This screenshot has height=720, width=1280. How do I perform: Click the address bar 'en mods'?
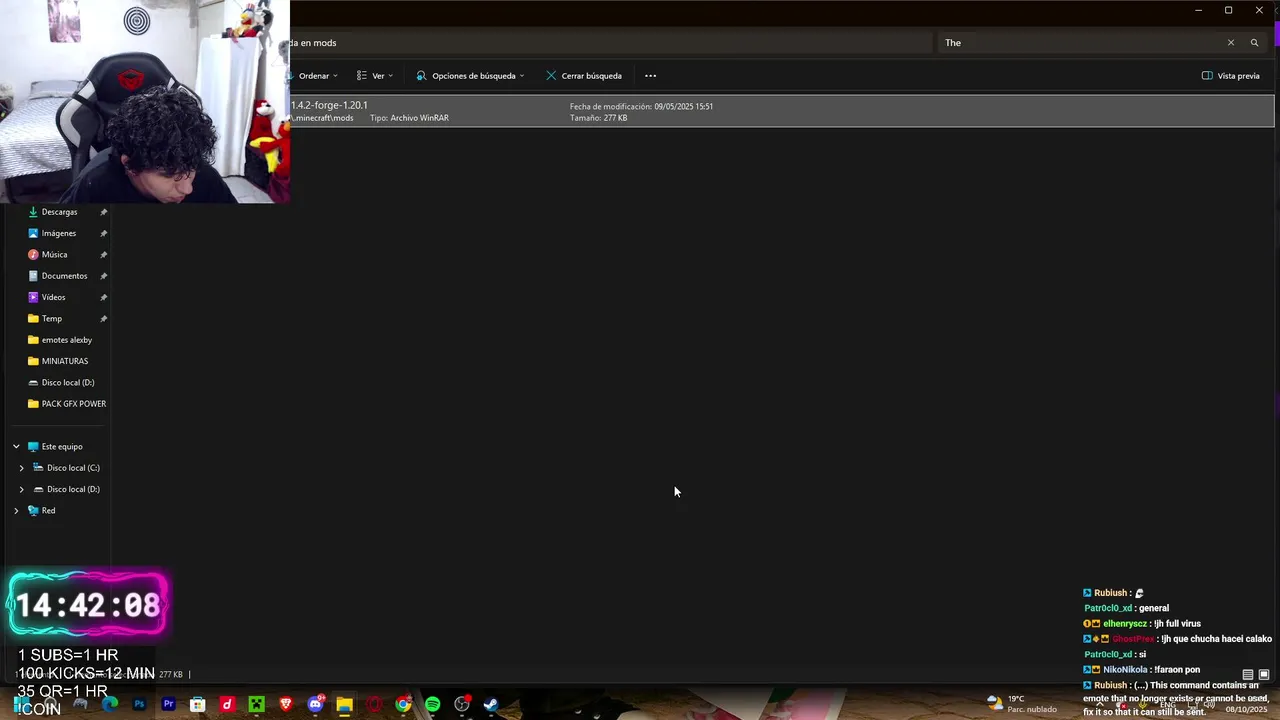(x=610, y=43)
